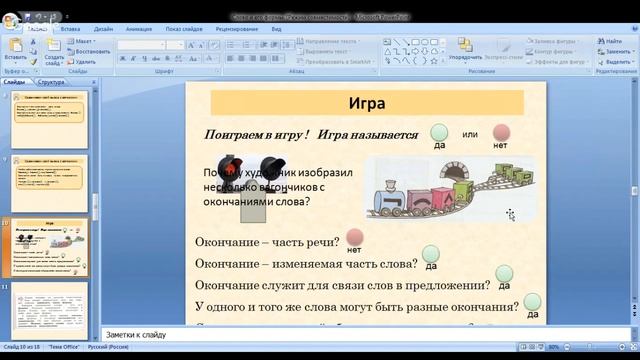Switch to slide sorter view in status bar
The image size is (640, 360).
tap(532, 347)
